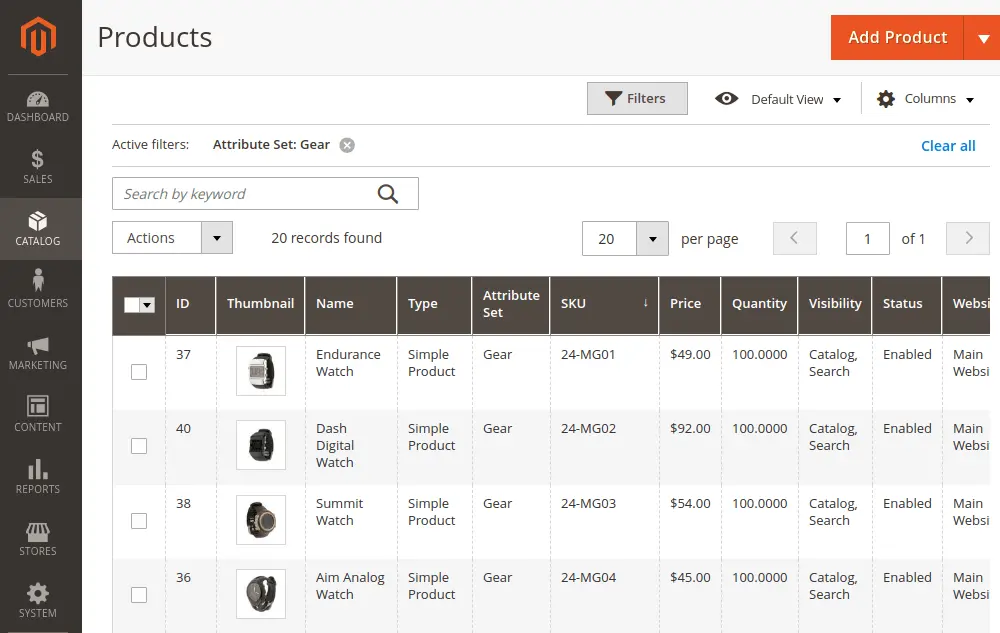The height and width of the screenshot is (633, 1000).
Task: Check the Endurance Watch row checkbox
Action: 138,371
